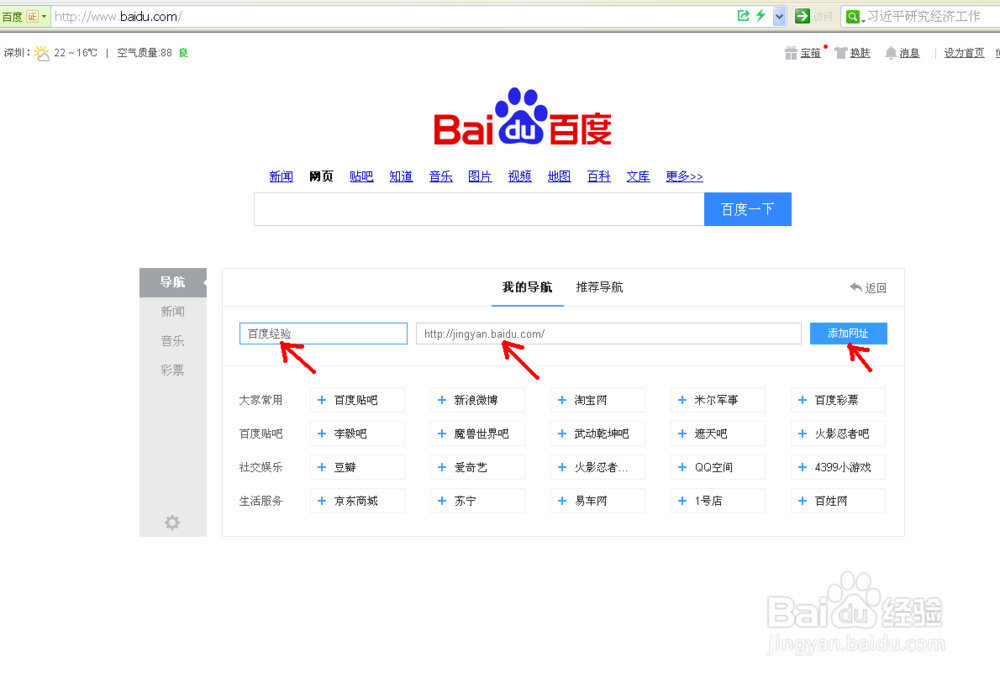Screen dimensions: 1000x678
Task: Click the URL field with jingyan.baidu.com
Action: pyautogui.click(x=608, y=334)
